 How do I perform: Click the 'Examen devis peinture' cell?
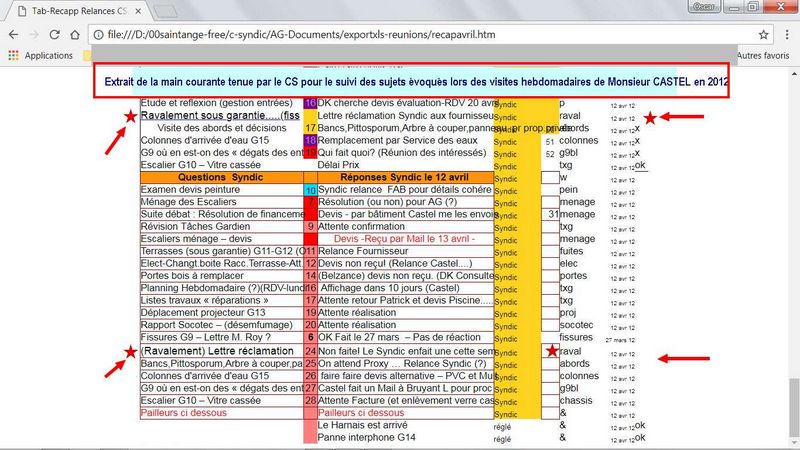click(221, 189)
